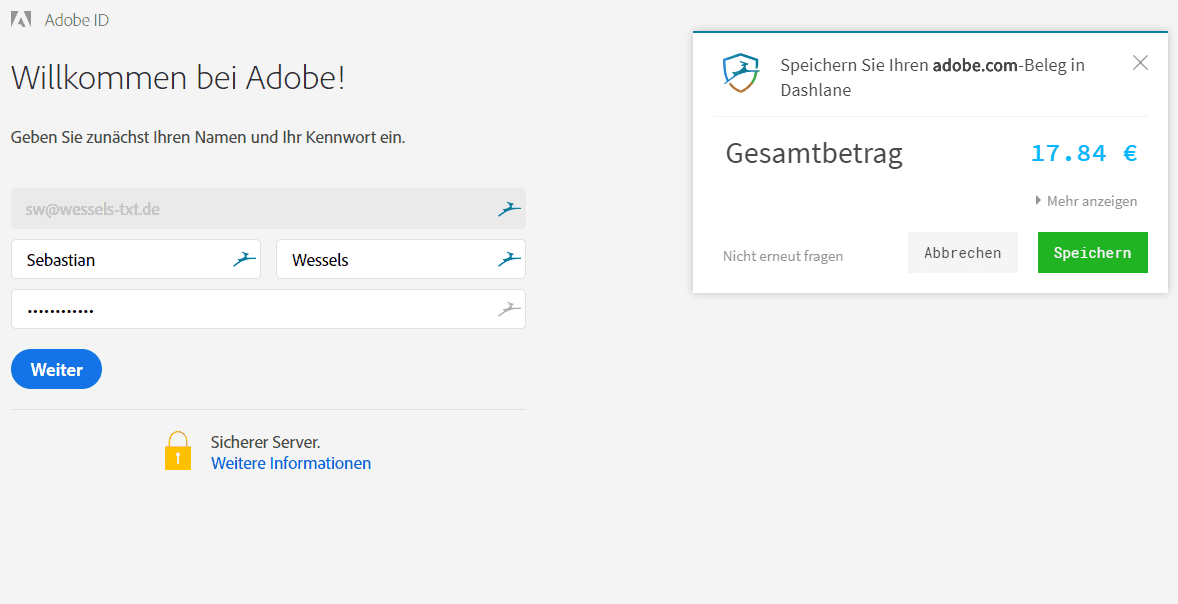Click the Willkommen bei Adobe! heading
This screenshot has width=1178, height=604.
pos(178,77)
